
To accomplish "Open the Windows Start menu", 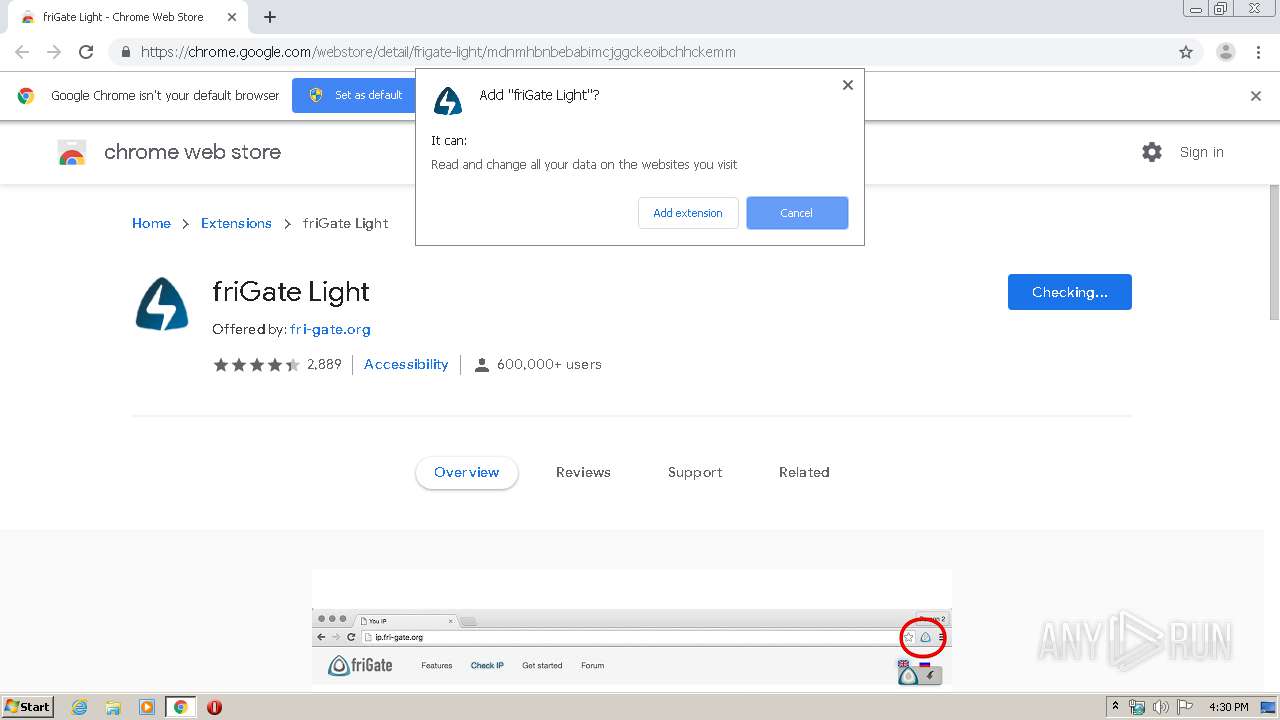I will coord(28,706).
